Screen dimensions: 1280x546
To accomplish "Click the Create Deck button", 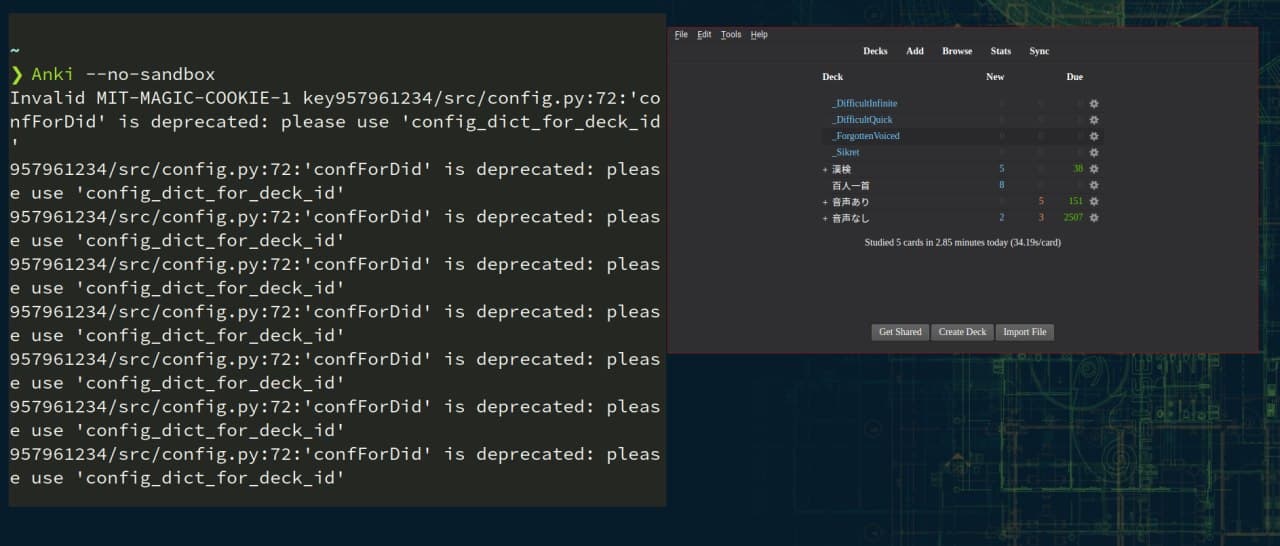I will pyautogui.click(x=962, y=332).
